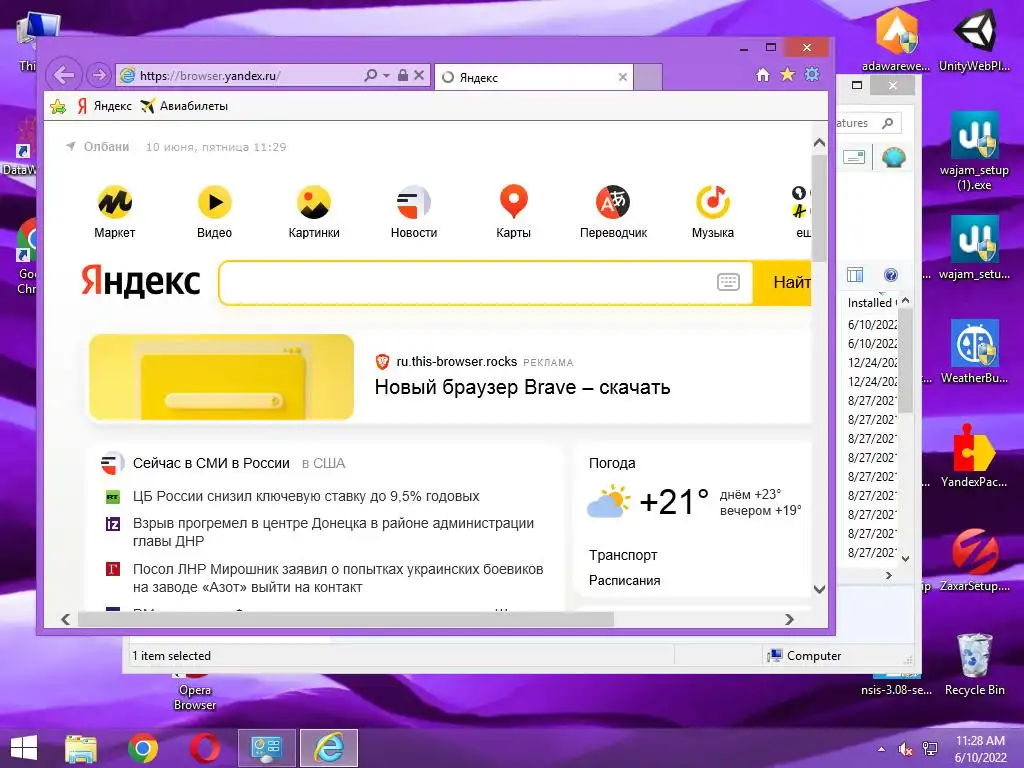
Task: Click horizontal scrollbar left arrow
Action: (65, 619)
